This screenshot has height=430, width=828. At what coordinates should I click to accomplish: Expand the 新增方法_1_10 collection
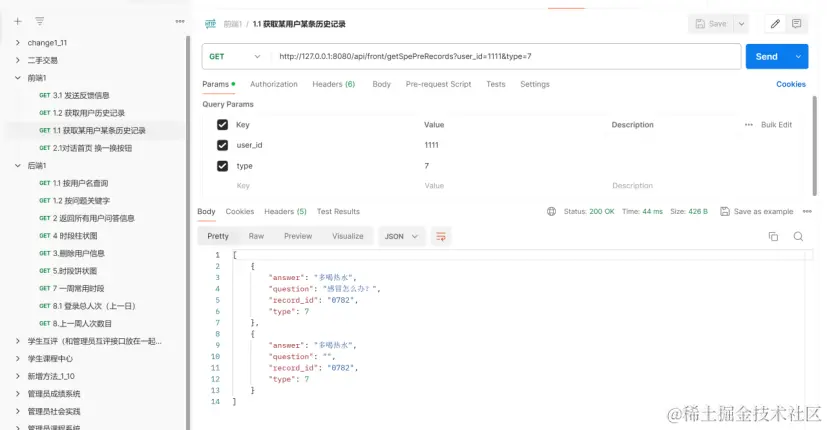(17, 376)
